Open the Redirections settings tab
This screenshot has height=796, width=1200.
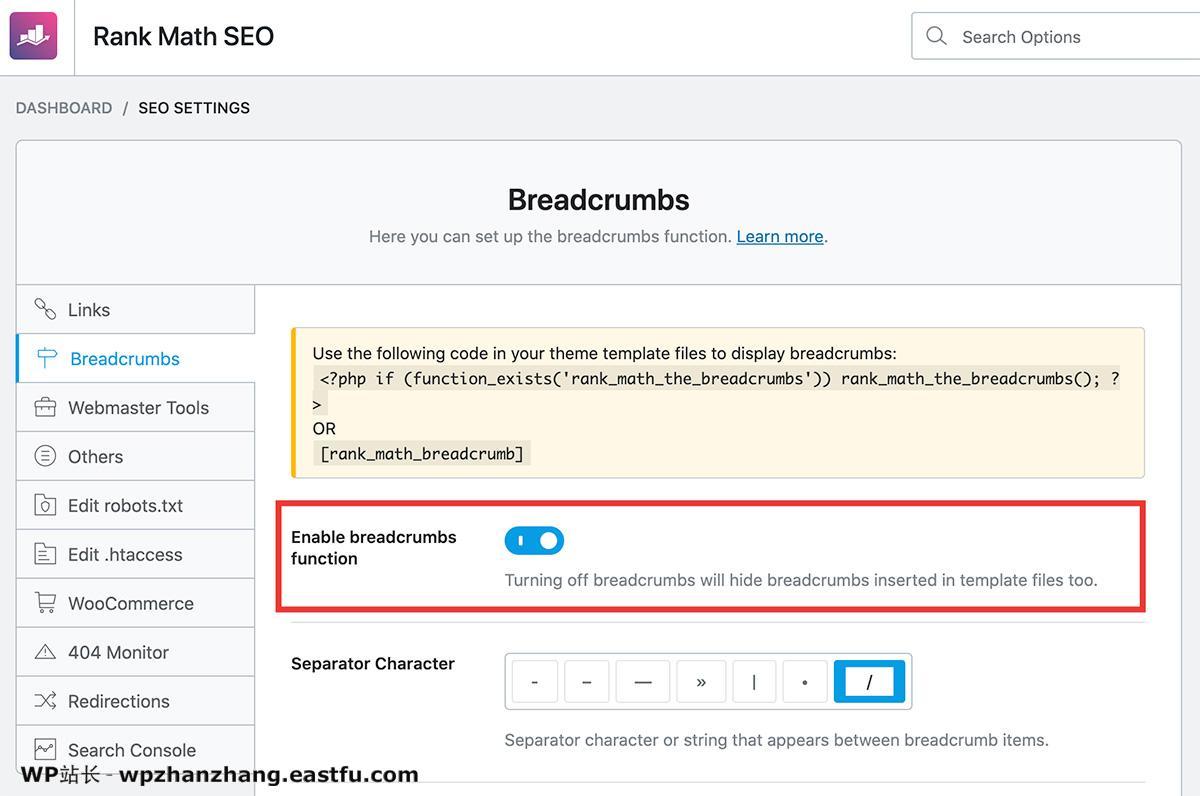coord(136,701)
